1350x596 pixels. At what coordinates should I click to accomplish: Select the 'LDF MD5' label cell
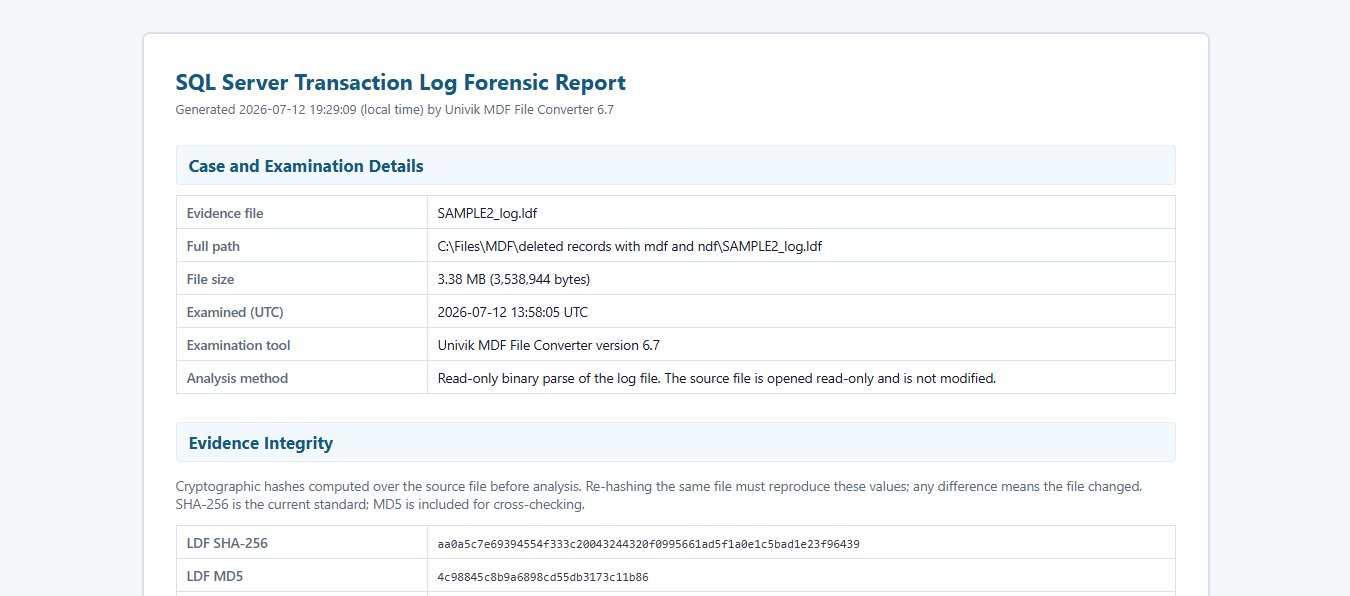click(x=302, y=576)
